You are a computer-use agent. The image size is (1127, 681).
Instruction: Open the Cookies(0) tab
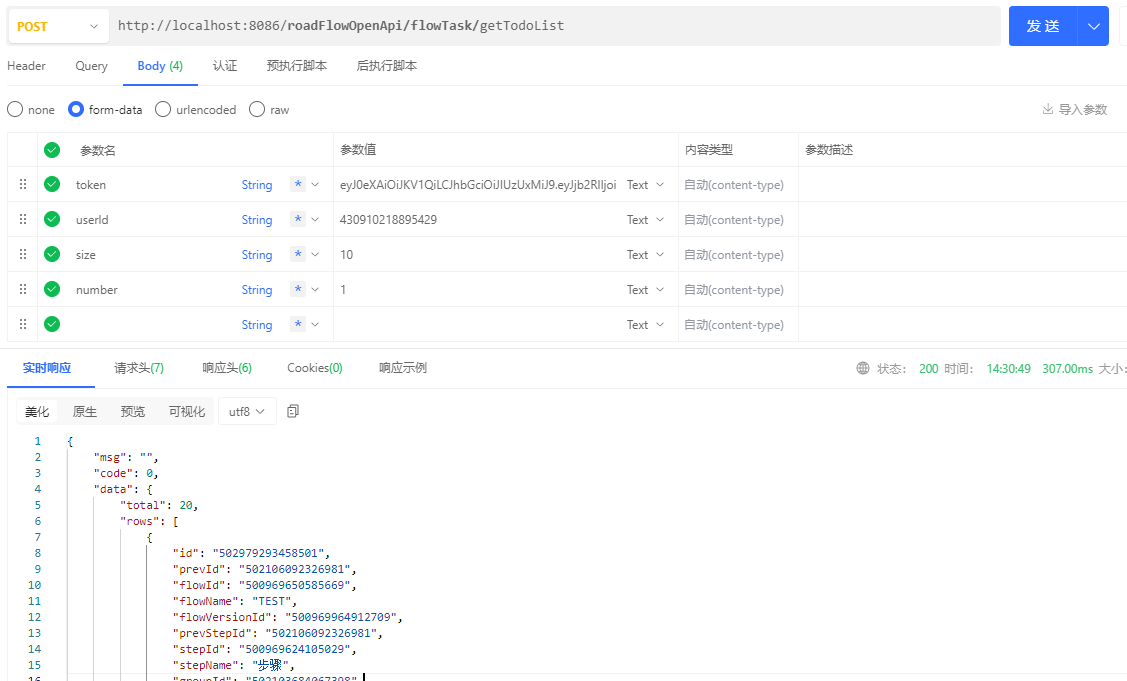(315, 368)
